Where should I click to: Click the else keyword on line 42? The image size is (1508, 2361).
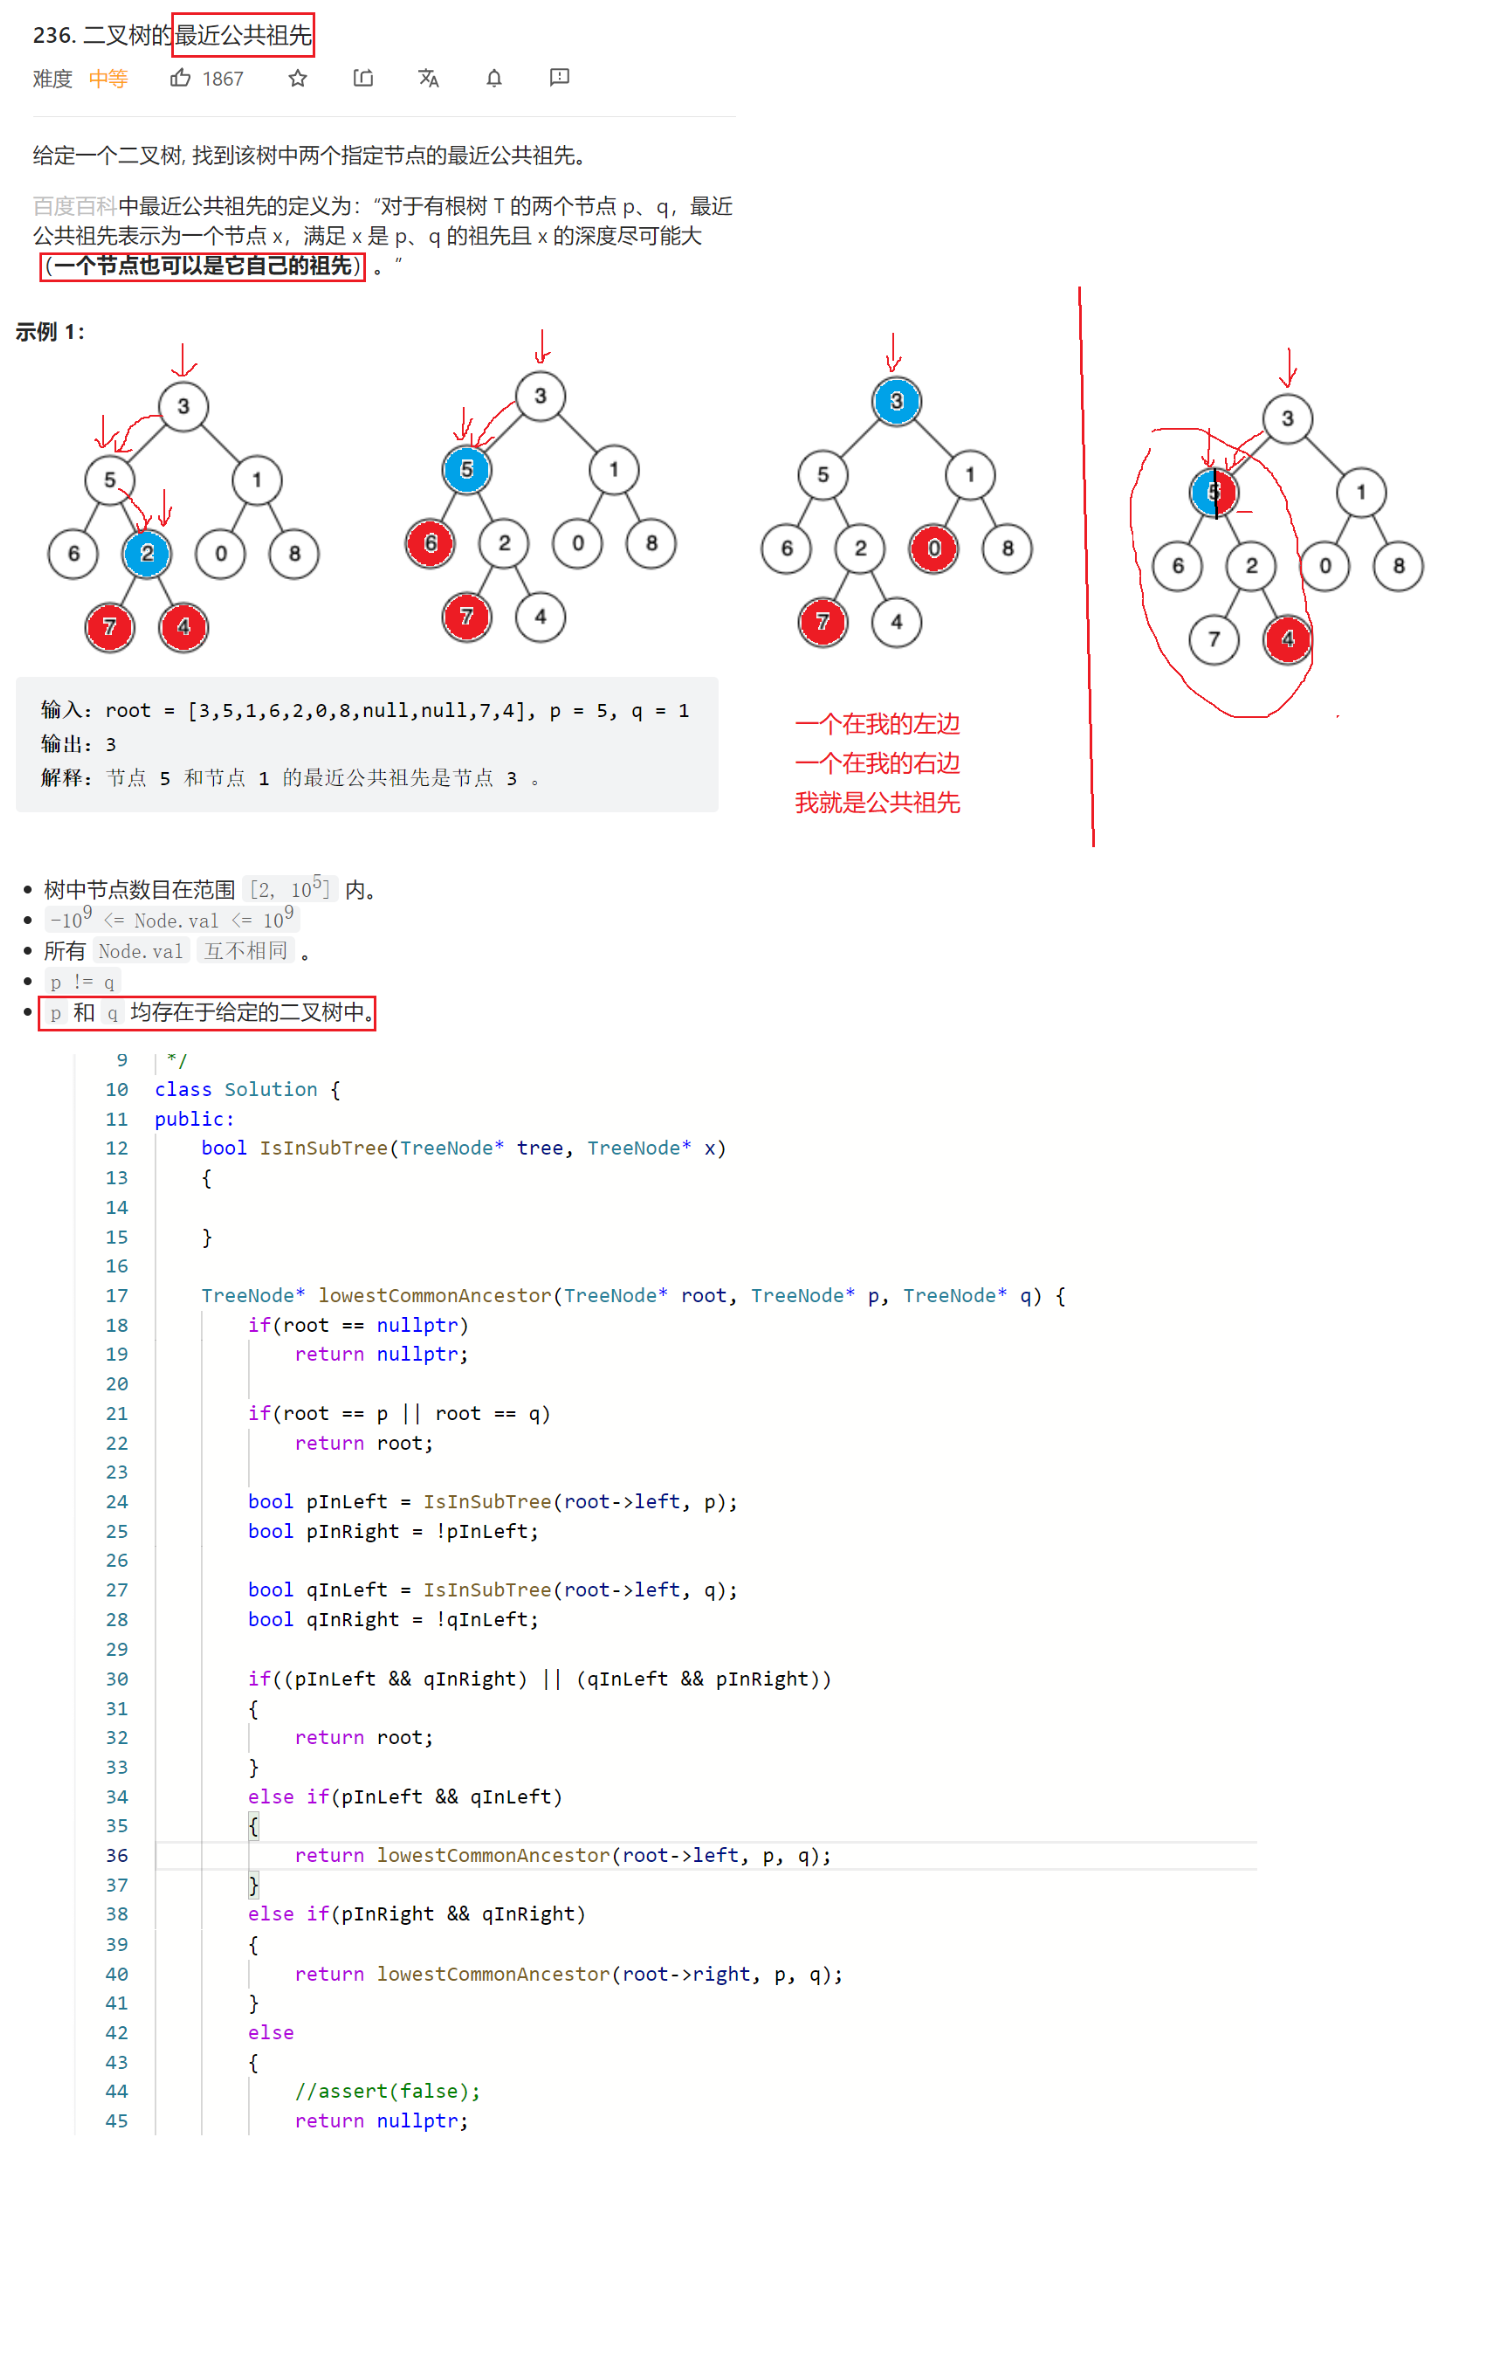[271, 2032]
